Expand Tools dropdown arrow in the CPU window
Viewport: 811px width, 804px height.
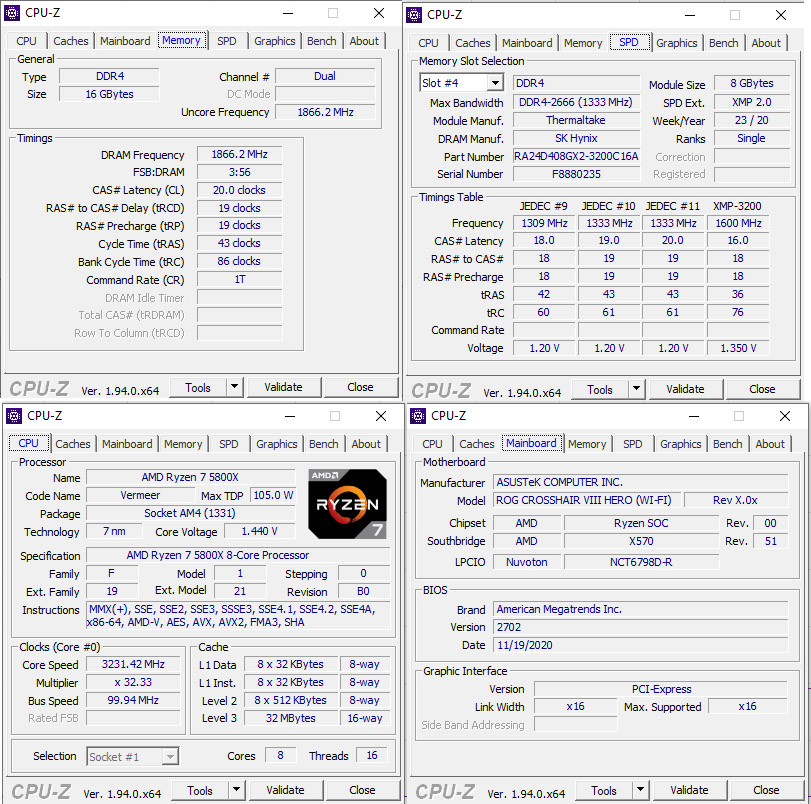click(x=236, y=790)
